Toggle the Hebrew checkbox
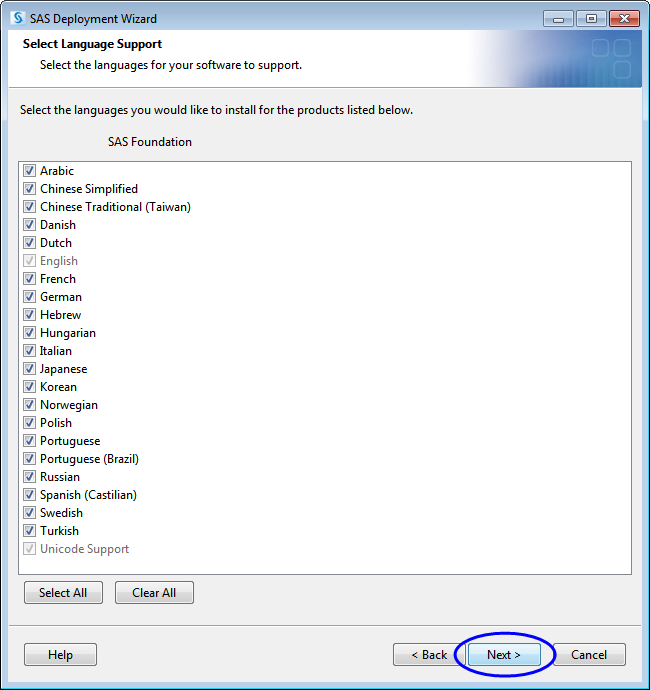Screen dimensions: 650x690 [29, 315]
